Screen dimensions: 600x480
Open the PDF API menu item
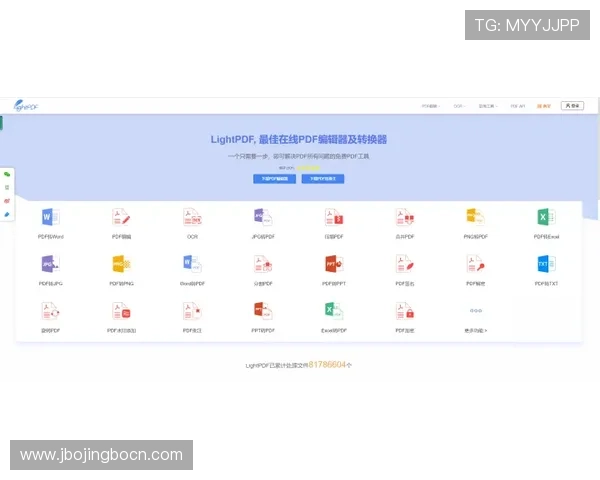click(x=517, y=105)
